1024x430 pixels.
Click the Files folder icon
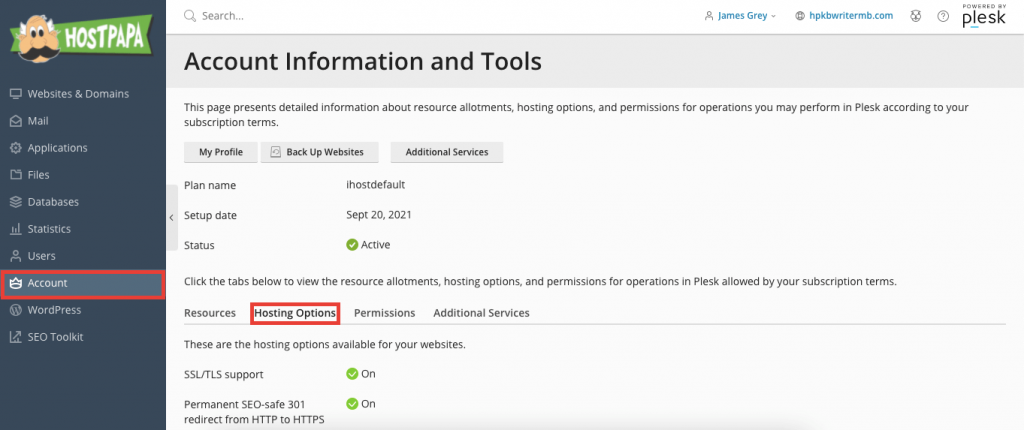(16, 174)
